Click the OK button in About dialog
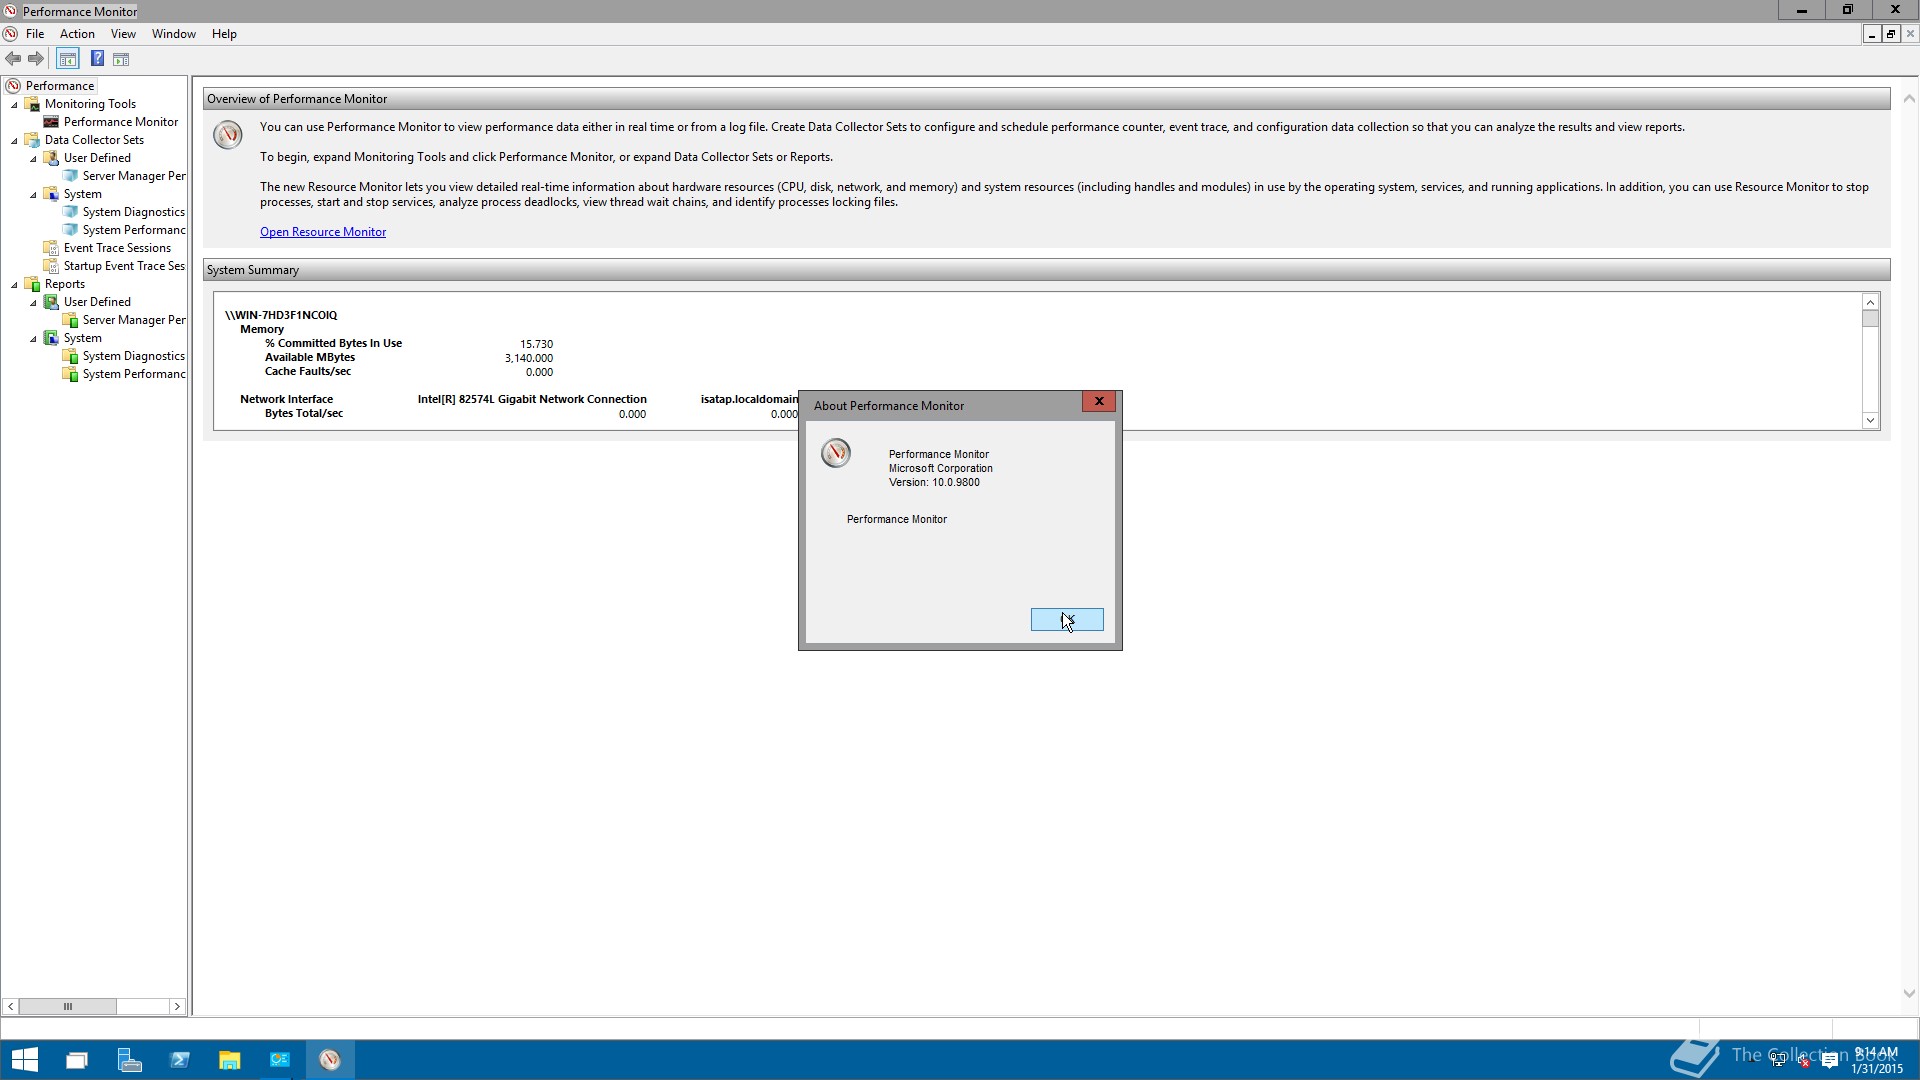 pos(1067,620)
